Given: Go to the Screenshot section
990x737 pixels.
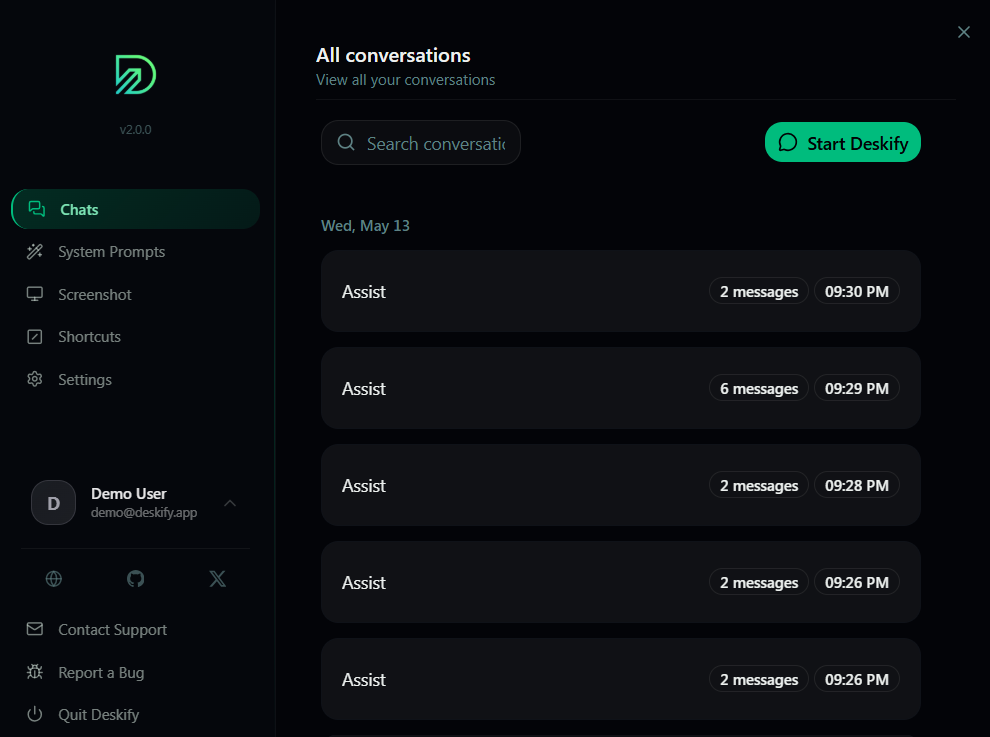Looking at the screenshot, I should 136,294.
